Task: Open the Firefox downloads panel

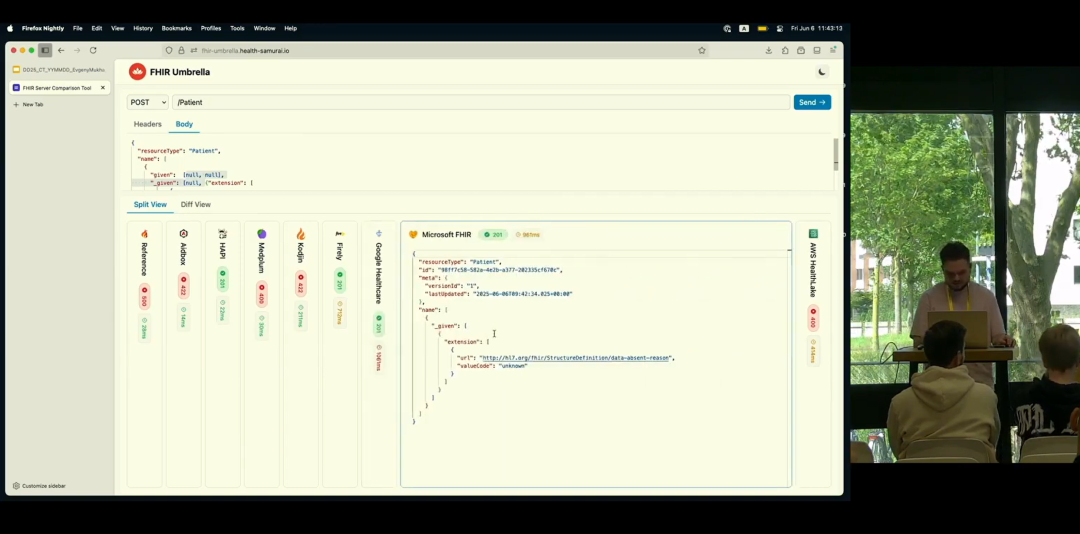Action: [769, 50]
